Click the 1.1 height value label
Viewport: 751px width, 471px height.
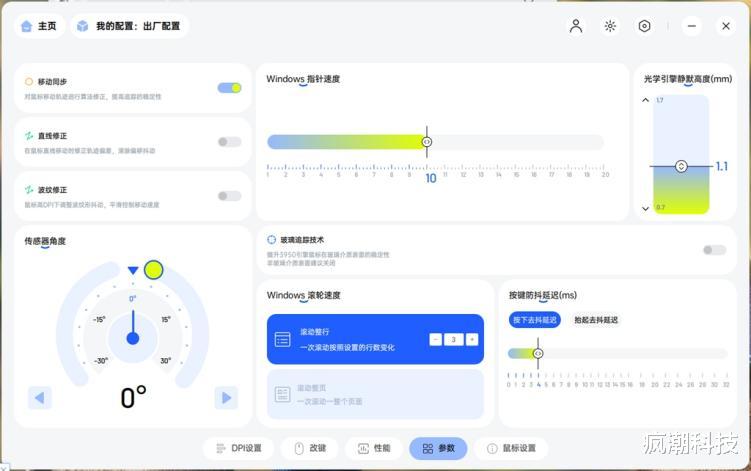click(x=721, y=166)
